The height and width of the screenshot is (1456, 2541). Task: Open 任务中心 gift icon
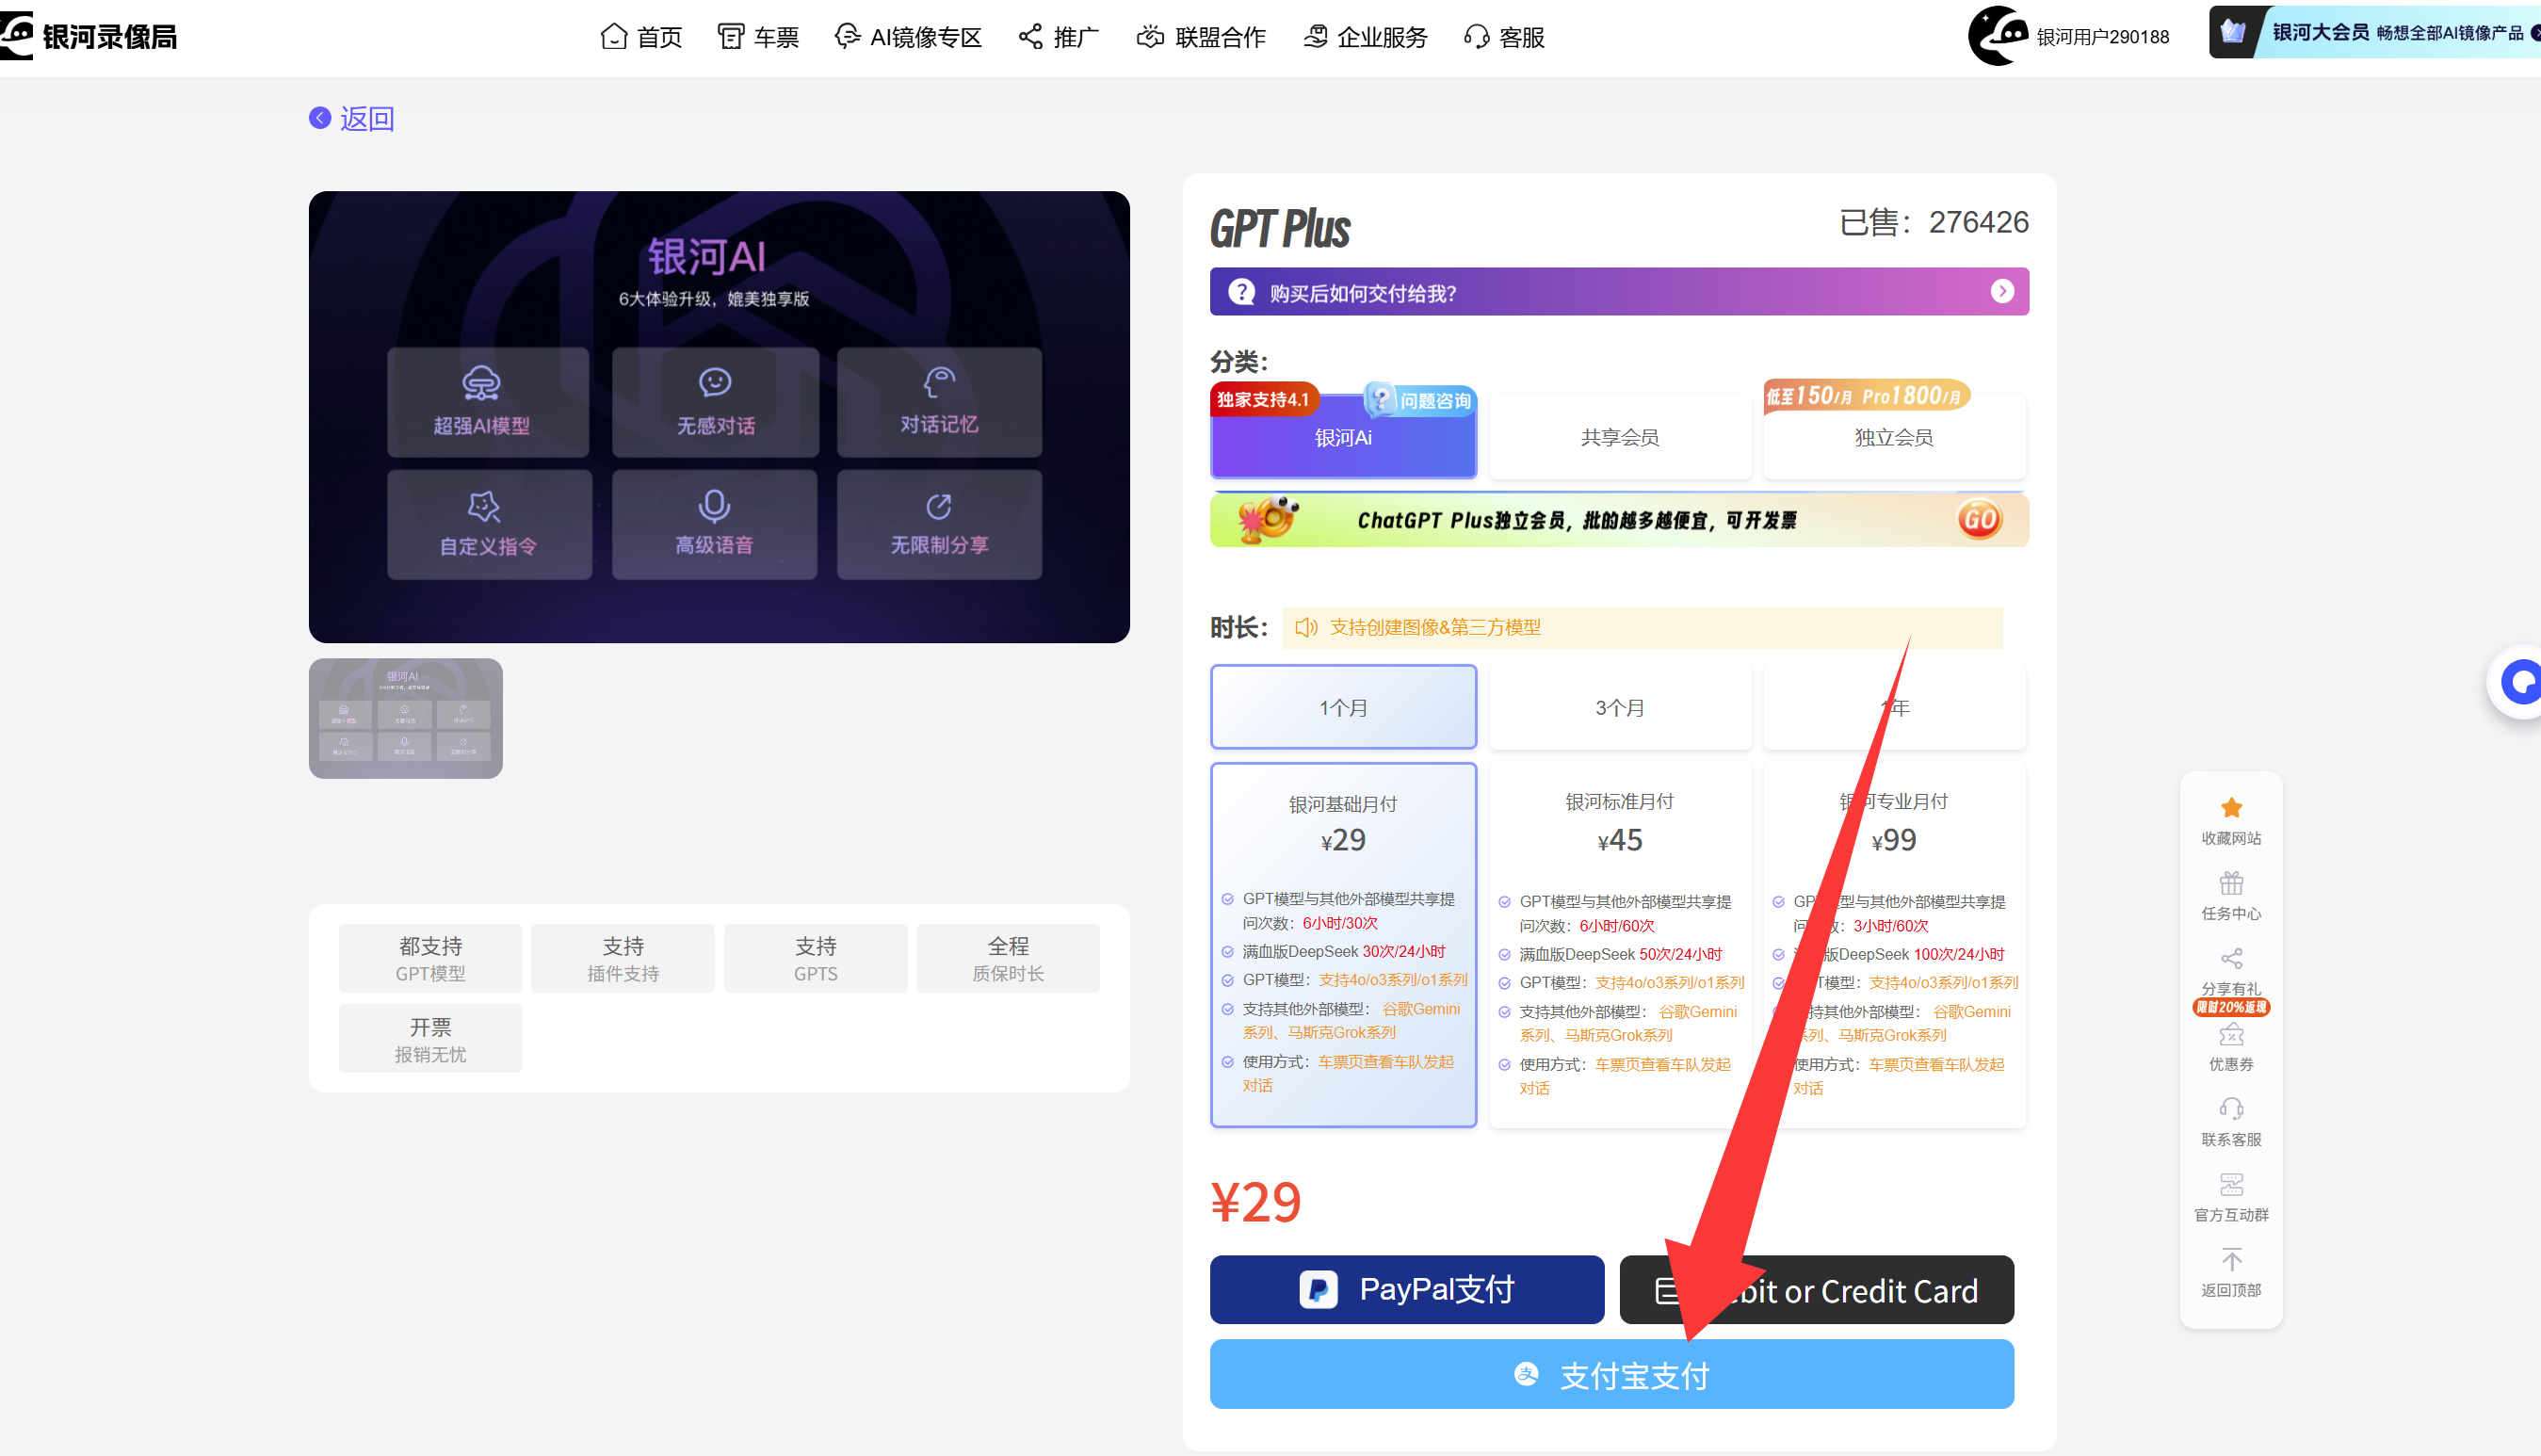(x=2231, y=883)
